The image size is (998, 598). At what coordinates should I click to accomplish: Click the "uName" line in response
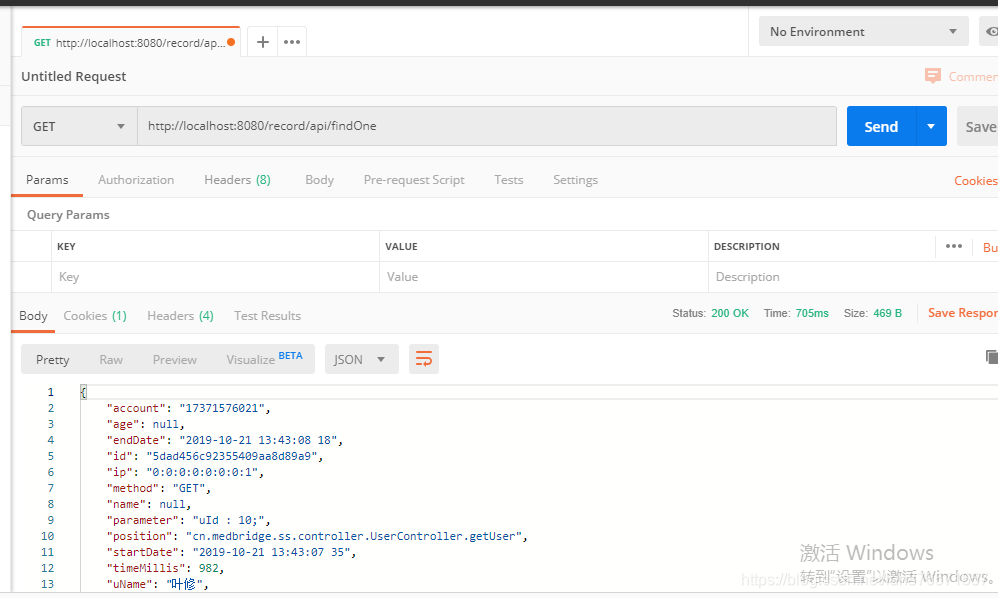[157, 584]
